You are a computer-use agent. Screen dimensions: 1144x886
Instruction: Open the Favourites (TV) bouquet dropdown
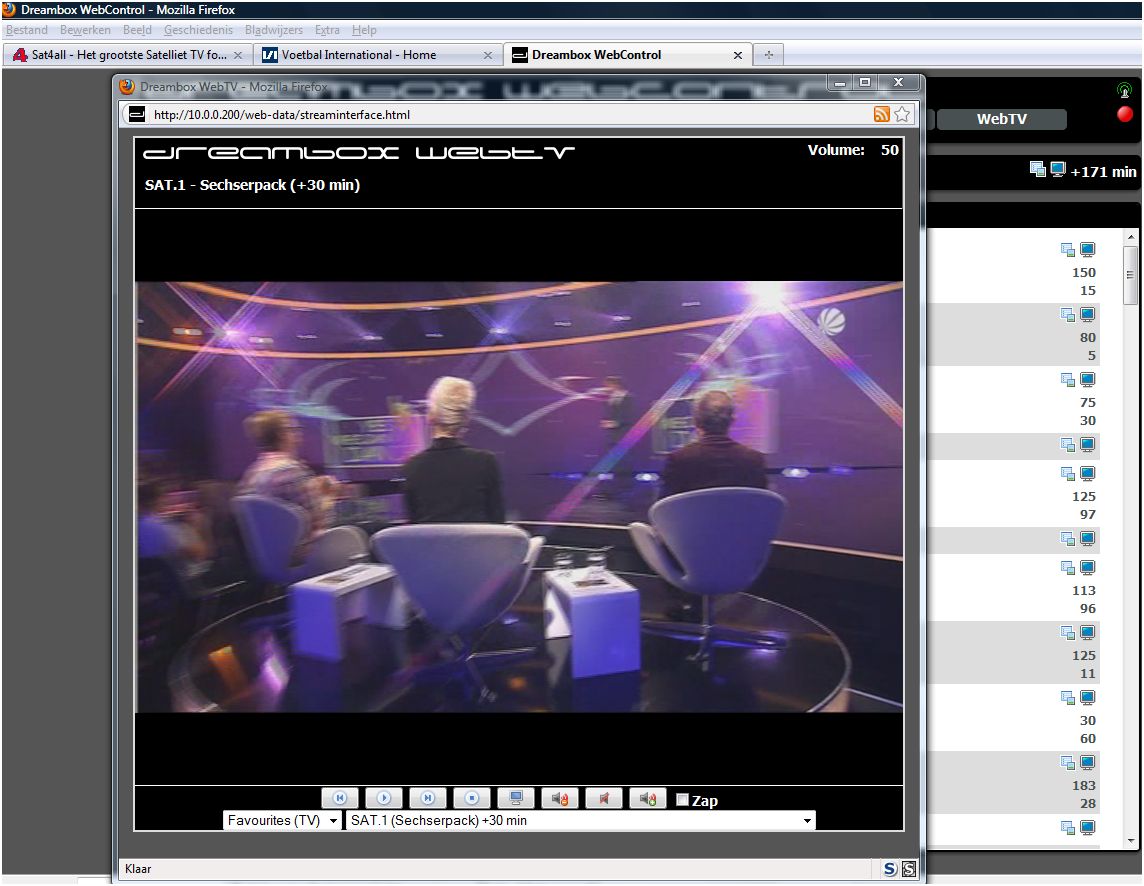pyautogui.click(x=282, y=820)
